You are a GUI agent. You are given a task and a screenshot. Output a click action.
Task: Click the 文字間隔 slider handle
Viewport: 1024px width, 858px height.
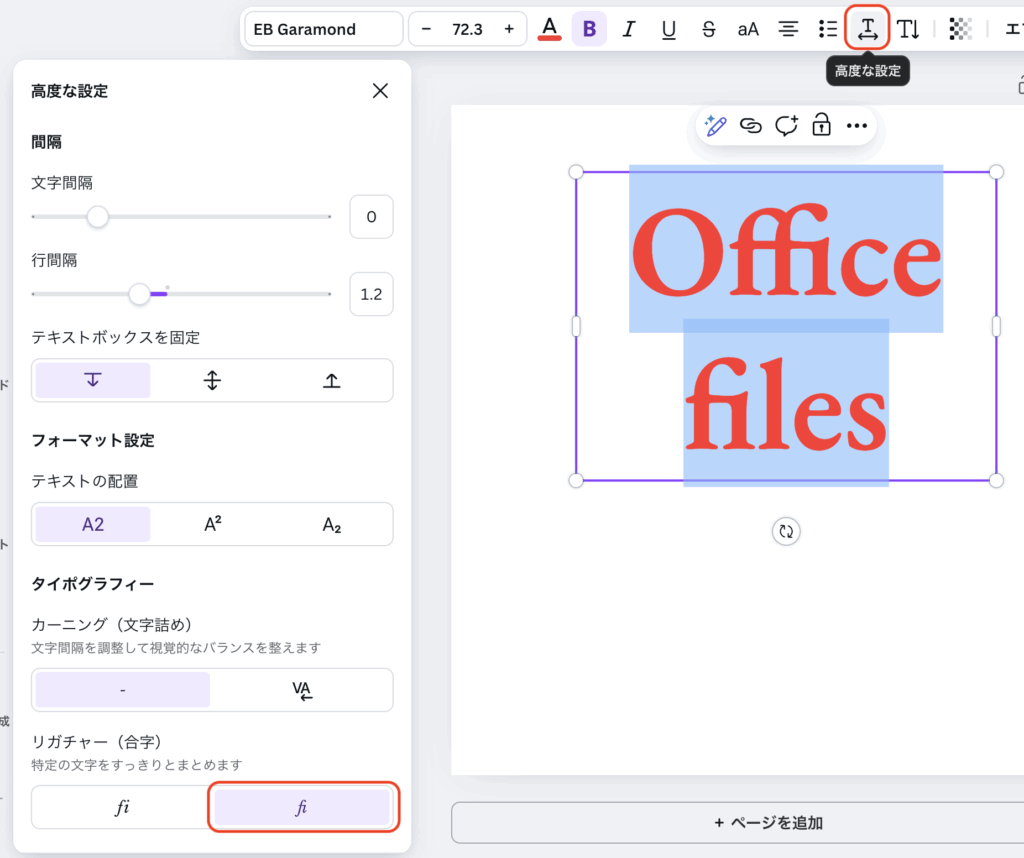tap(97, 216)
